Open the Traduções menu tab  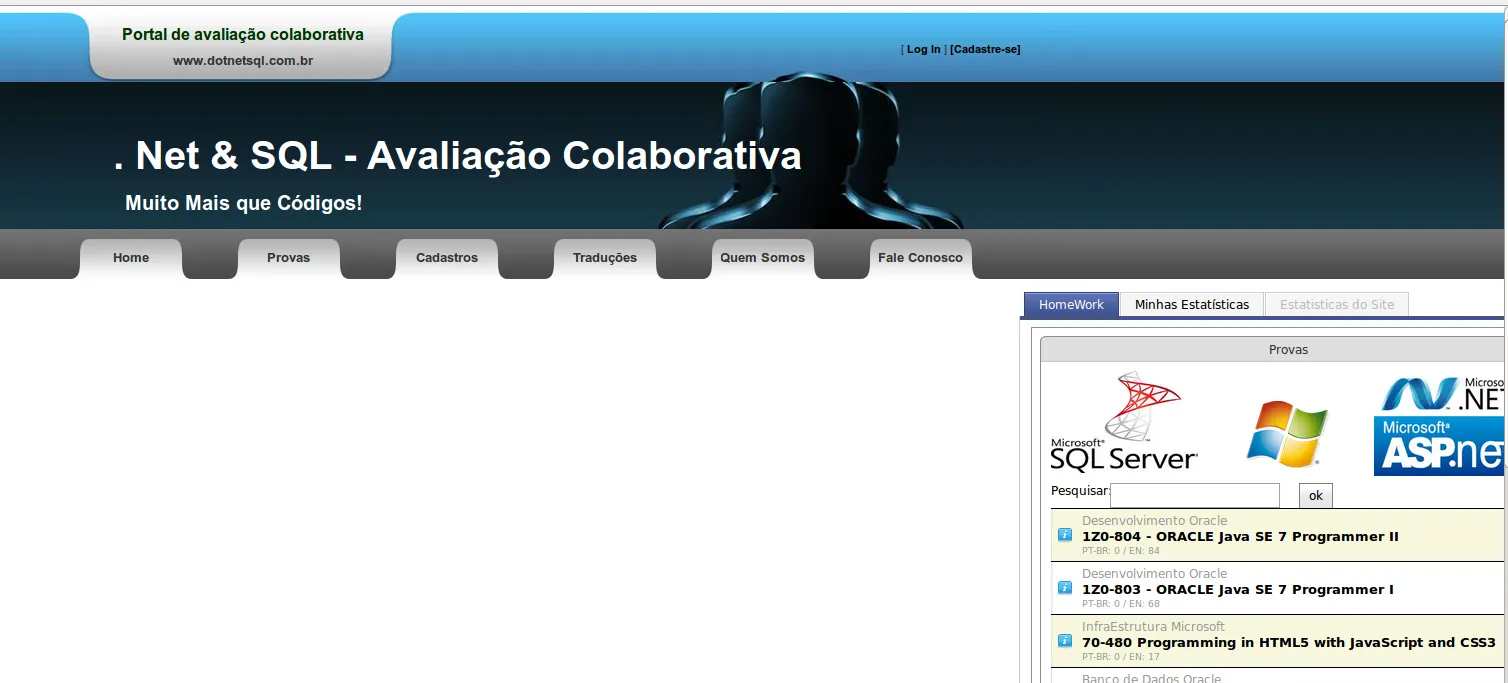pyautogui.click(x=605, y=258)
